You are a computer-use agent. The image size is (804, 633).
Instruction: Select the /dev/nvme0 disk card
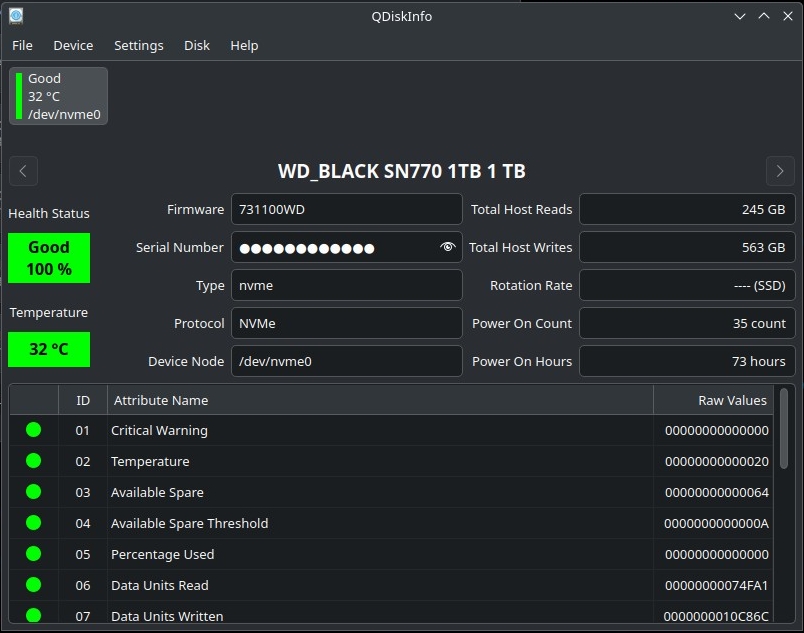pyautogui.click(x=58, y=96)
